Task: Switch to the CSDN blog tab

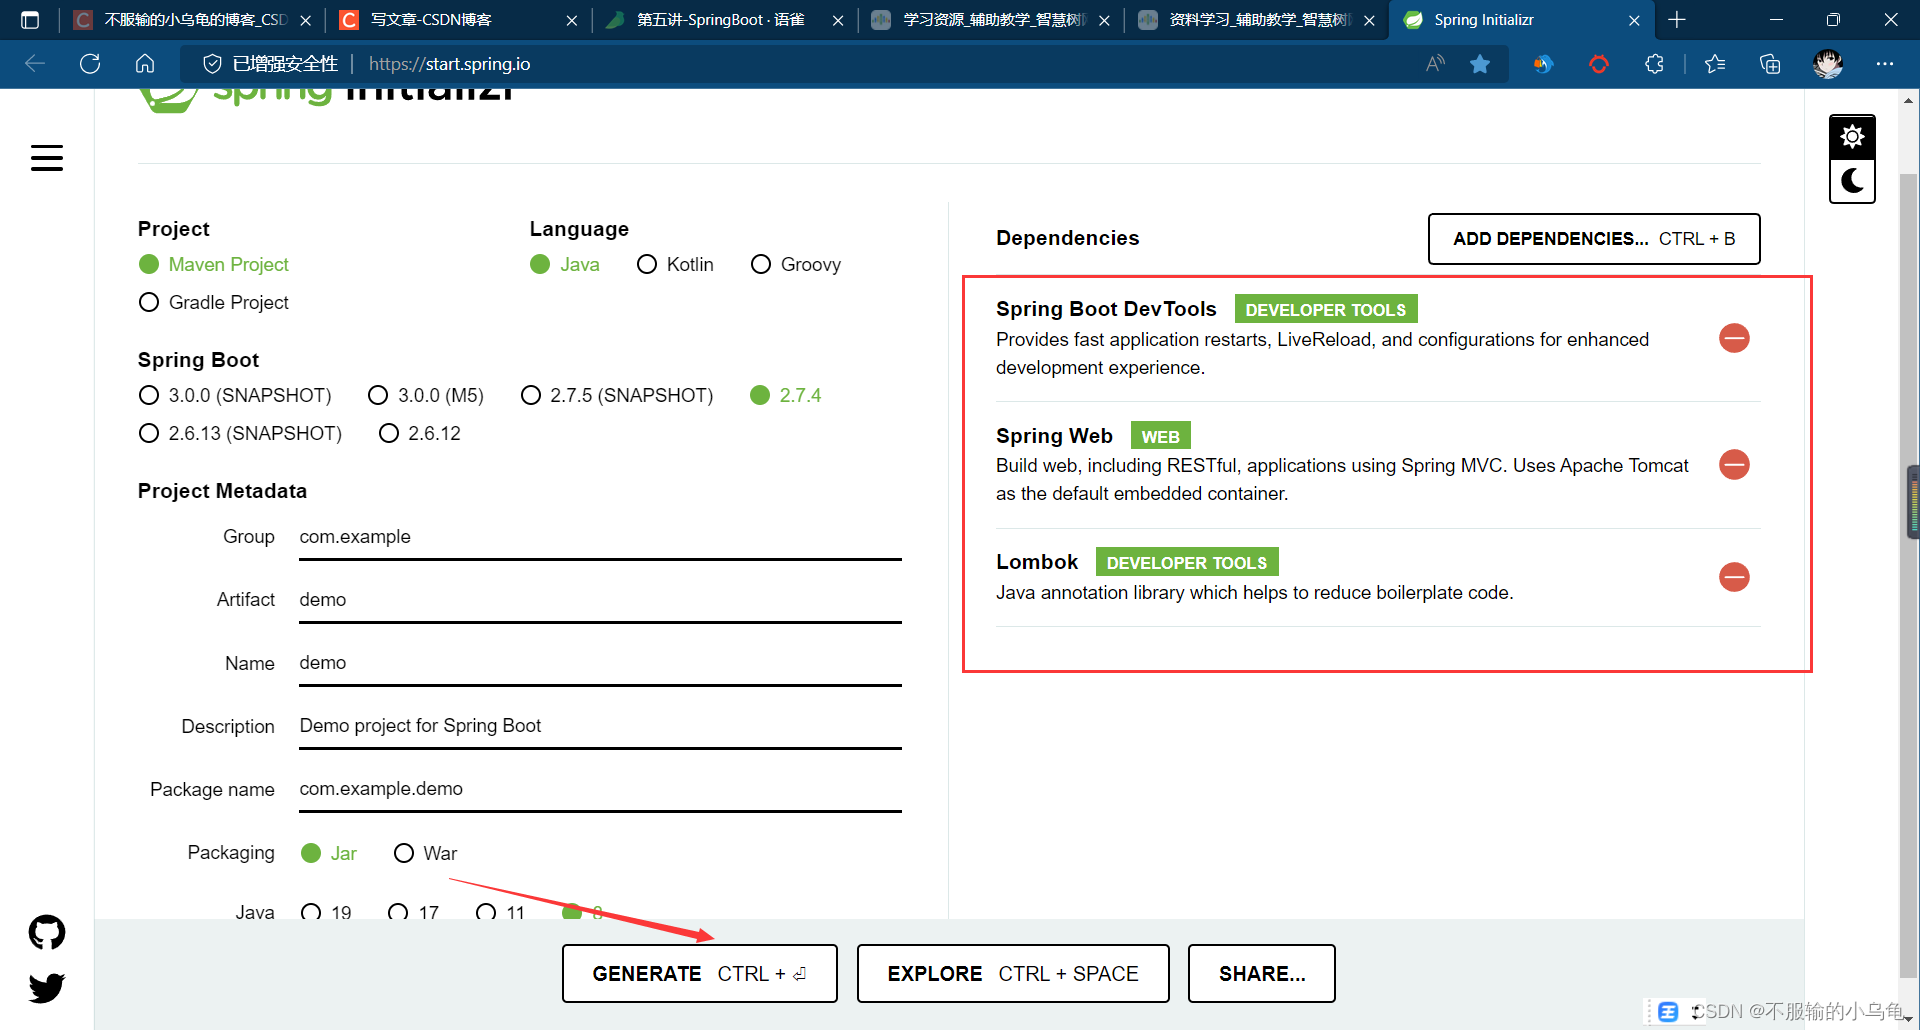Action: [x=190, y=20]
